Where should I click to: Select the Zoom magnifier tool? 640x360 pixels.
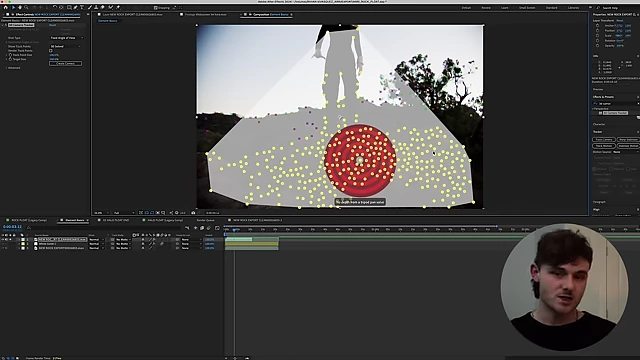click(x=26, y=7)
